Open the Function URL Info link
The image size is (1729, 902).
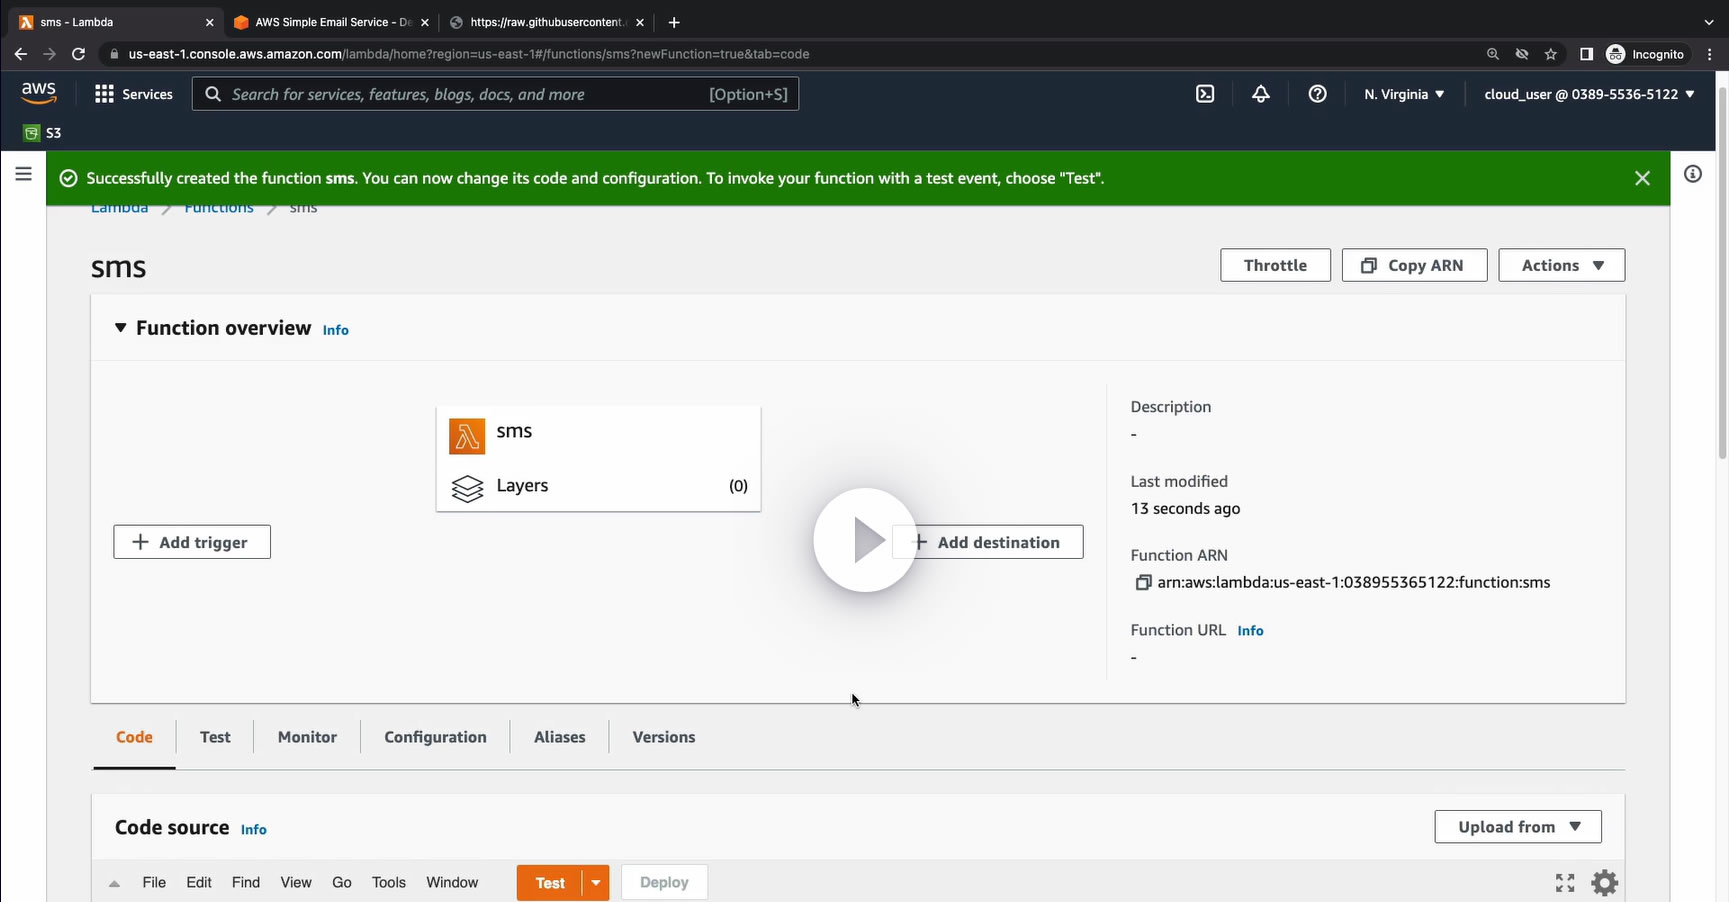pos(1250,631)
